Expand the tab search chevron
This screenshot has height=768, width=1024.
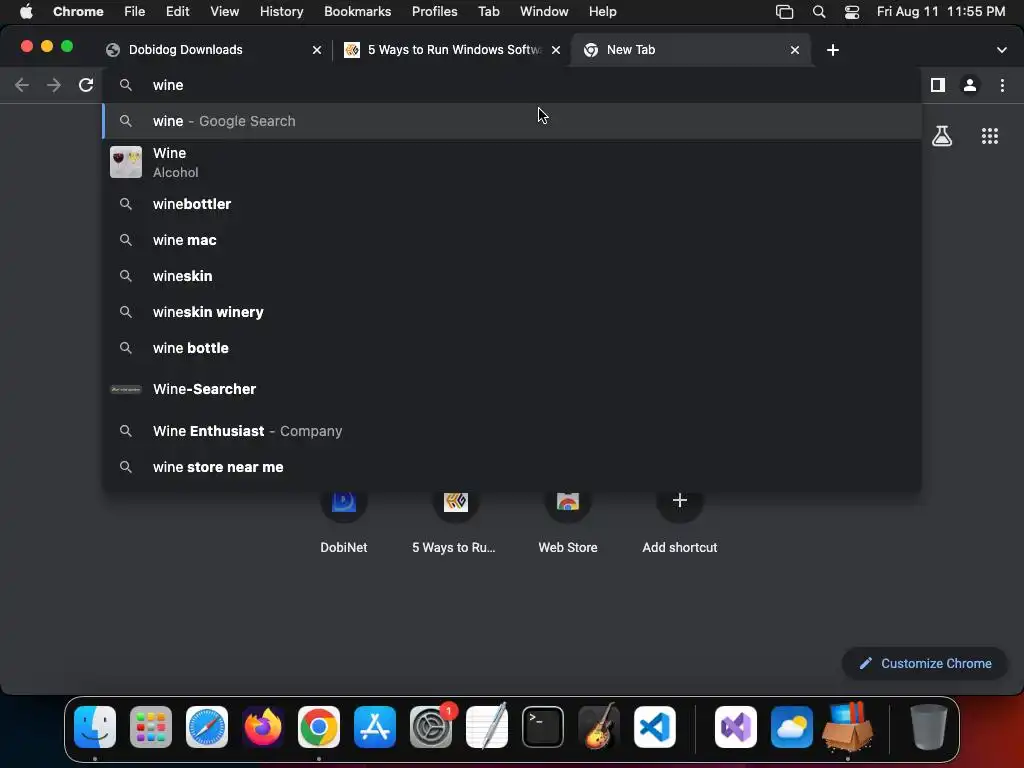click(x=1001, y=50)
